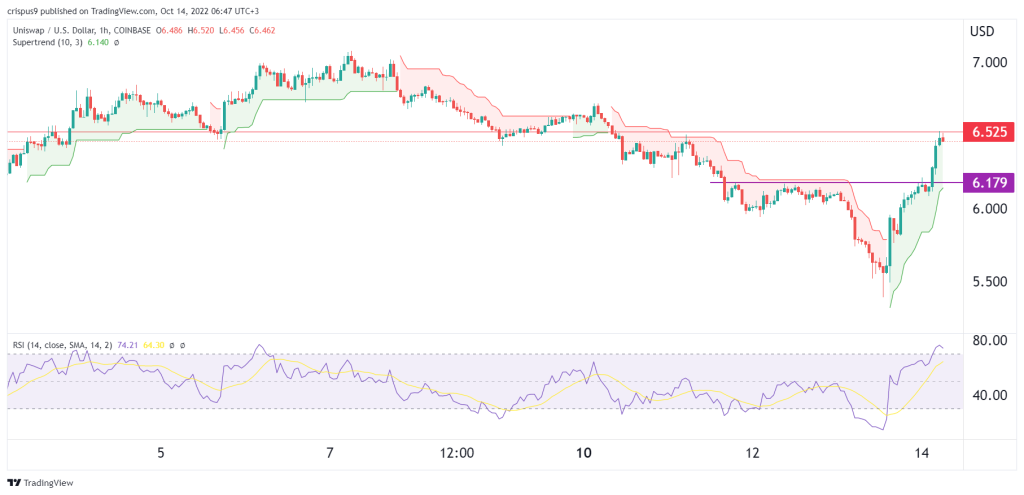Click the purple 6.179 price label
Image resolution: width=1024 pixels, height=495 pixels.
click(x=987, y=183)
